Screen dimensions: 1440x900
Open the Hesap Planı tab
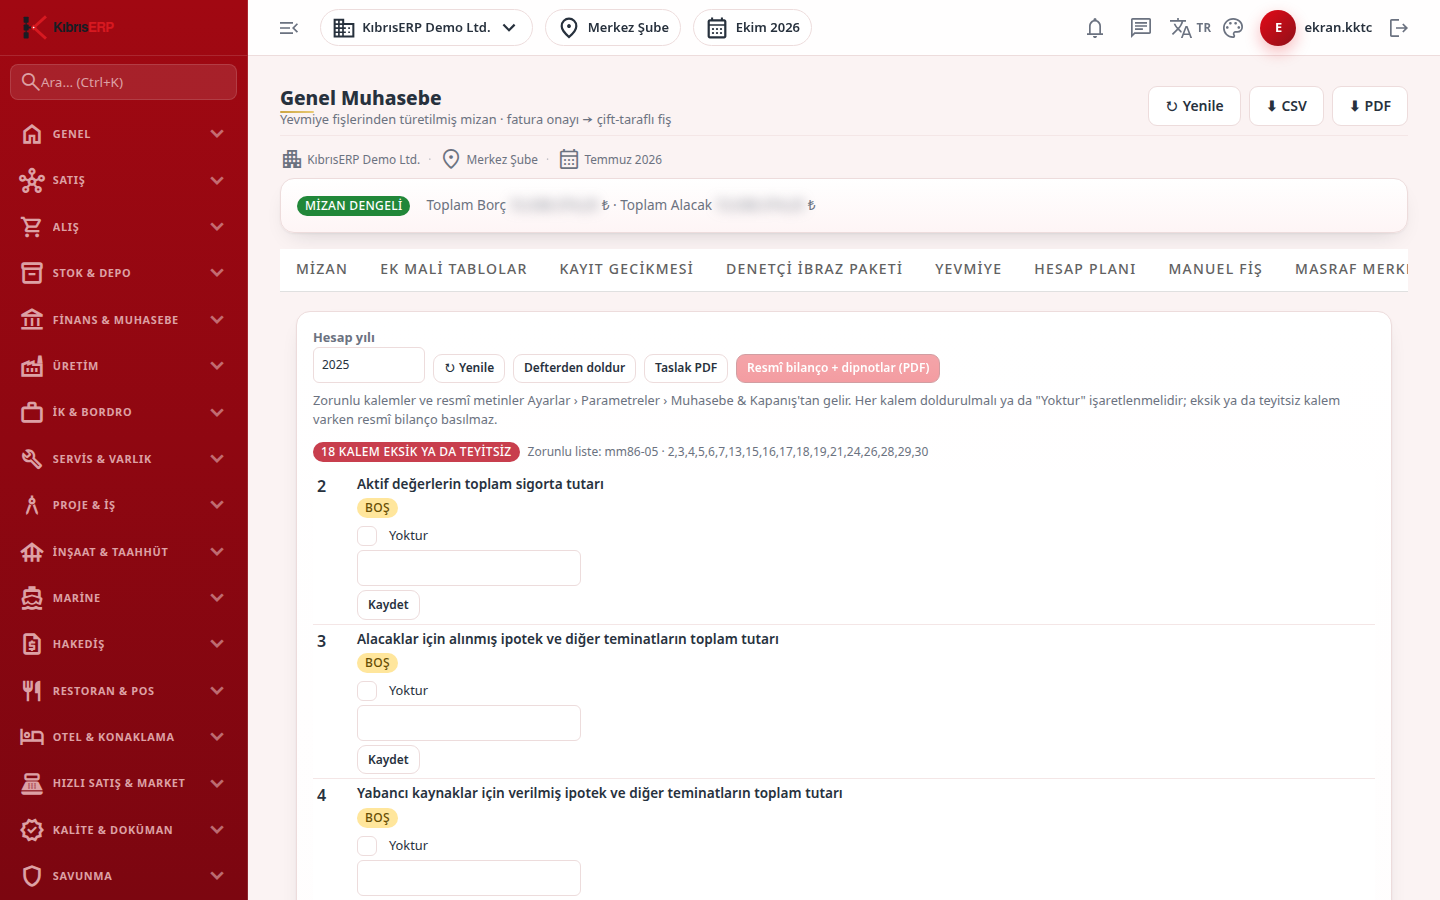point(1085,269)
